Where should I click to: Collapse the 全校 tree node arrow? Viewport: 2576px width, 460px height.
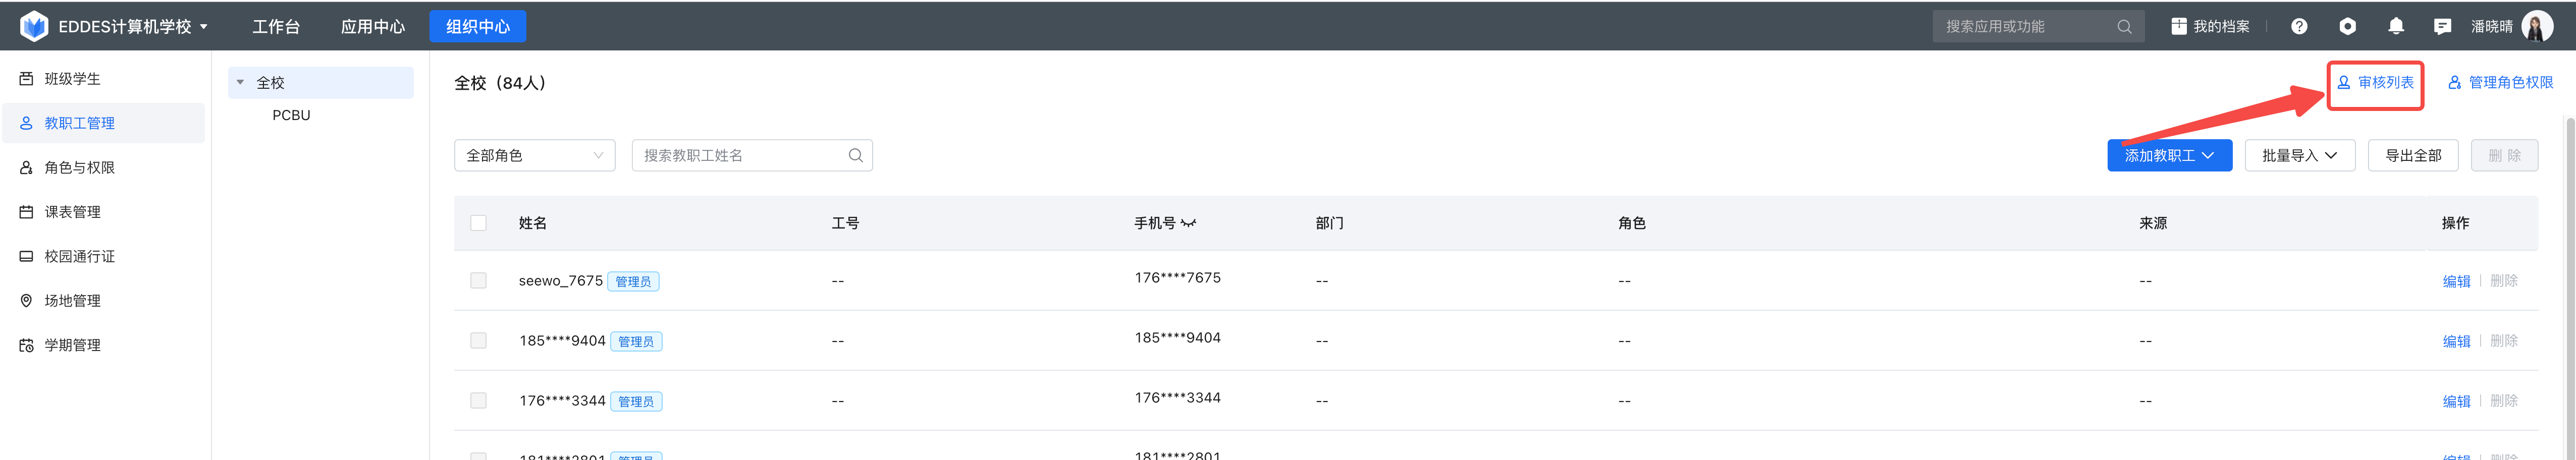[x=240, y=82]
